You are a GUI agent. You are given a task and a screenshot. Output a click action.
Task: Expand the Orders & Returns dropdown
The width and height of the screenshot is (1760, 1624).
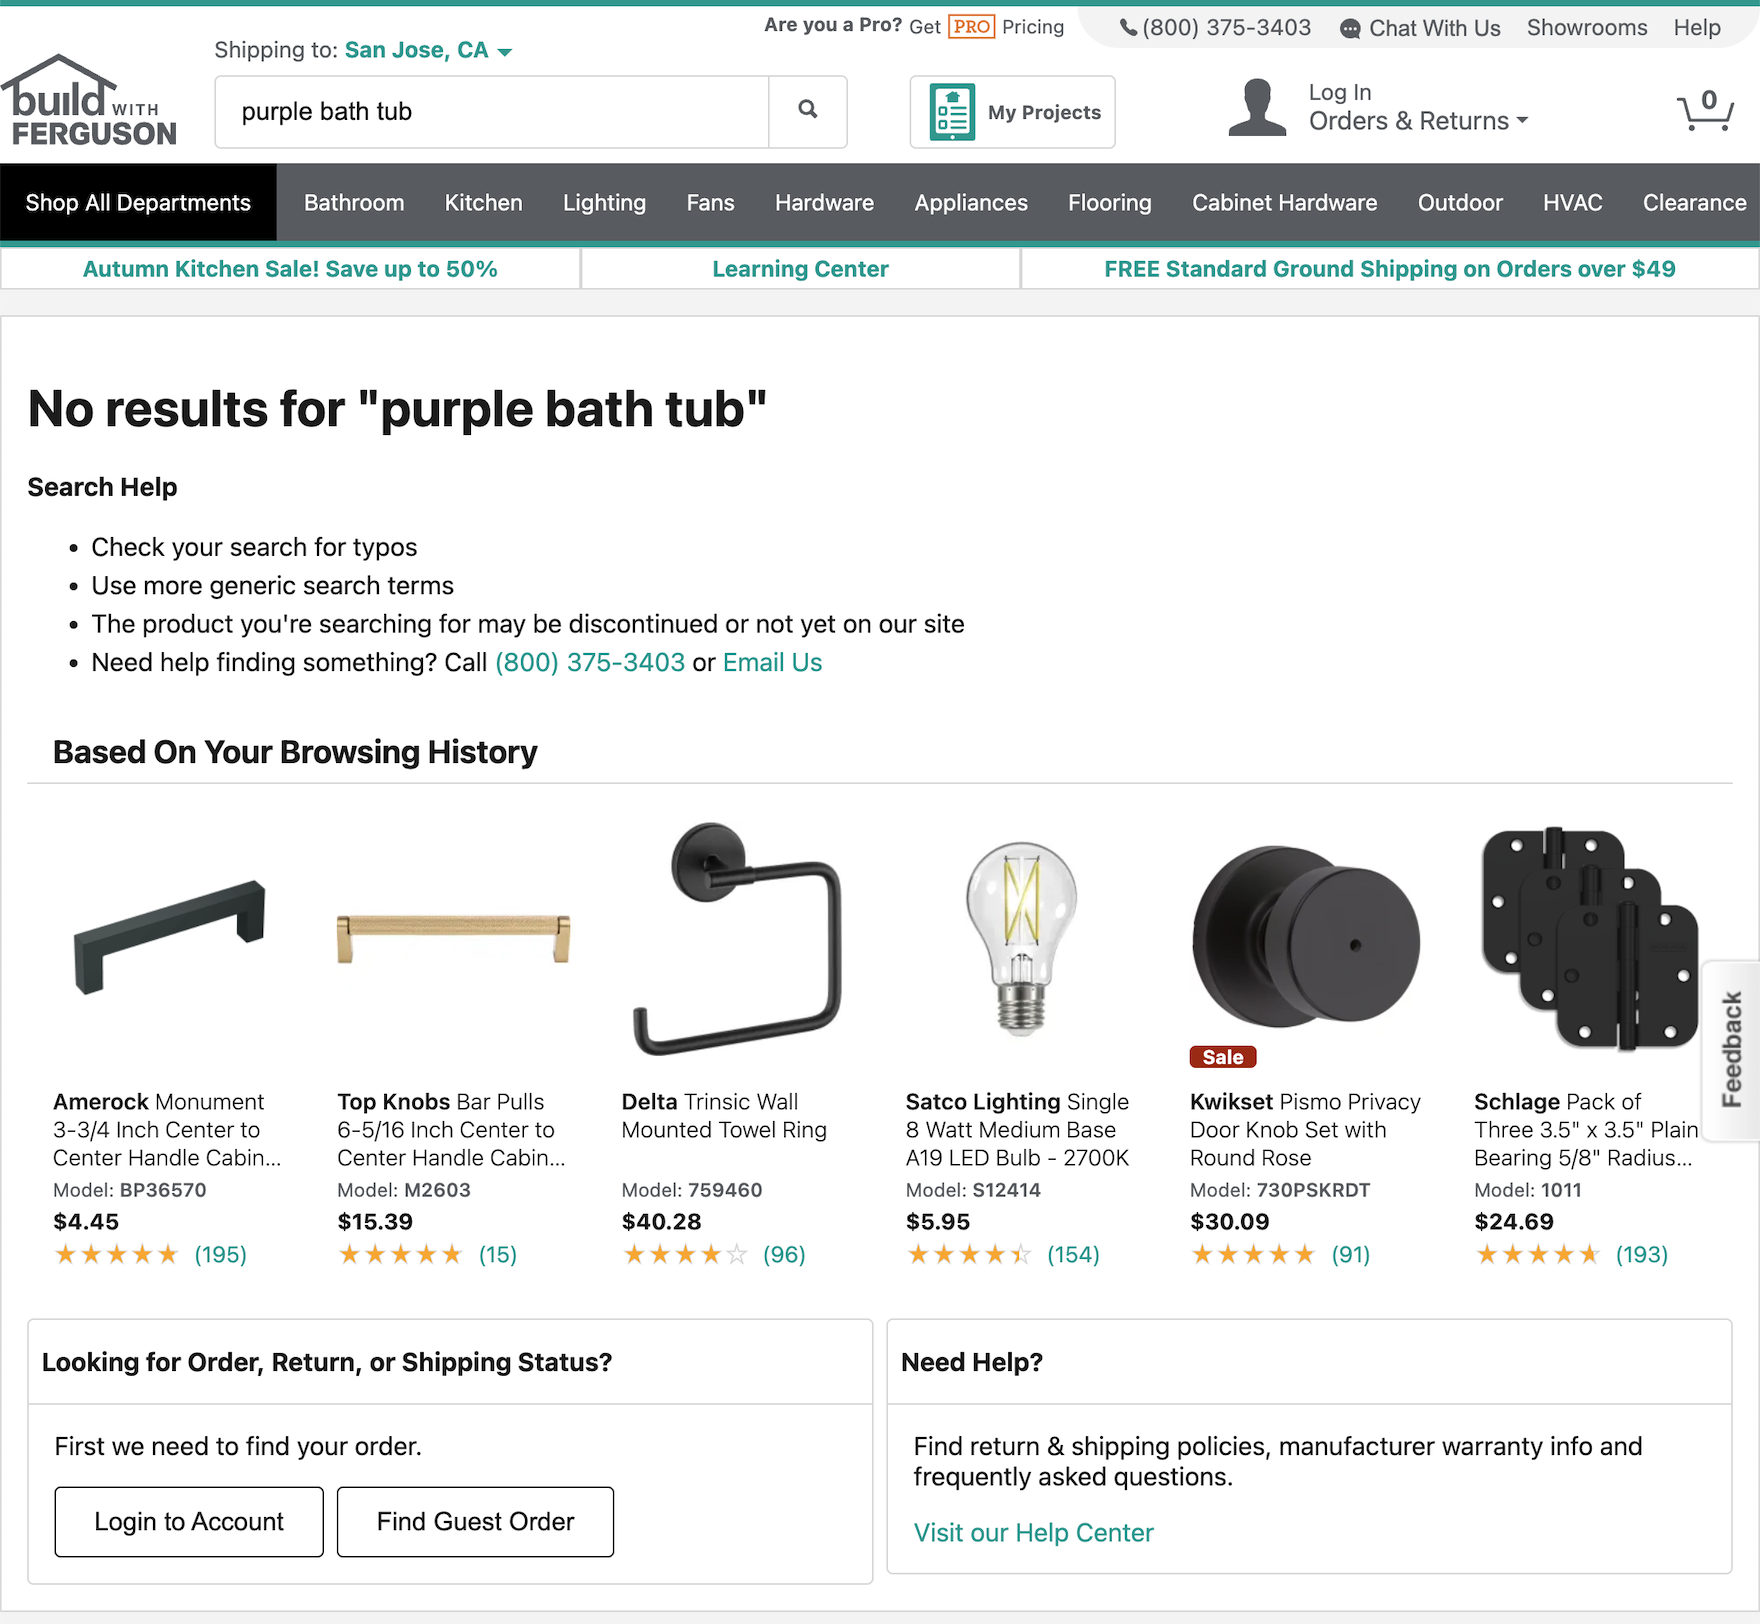[x=1521, y=121]
